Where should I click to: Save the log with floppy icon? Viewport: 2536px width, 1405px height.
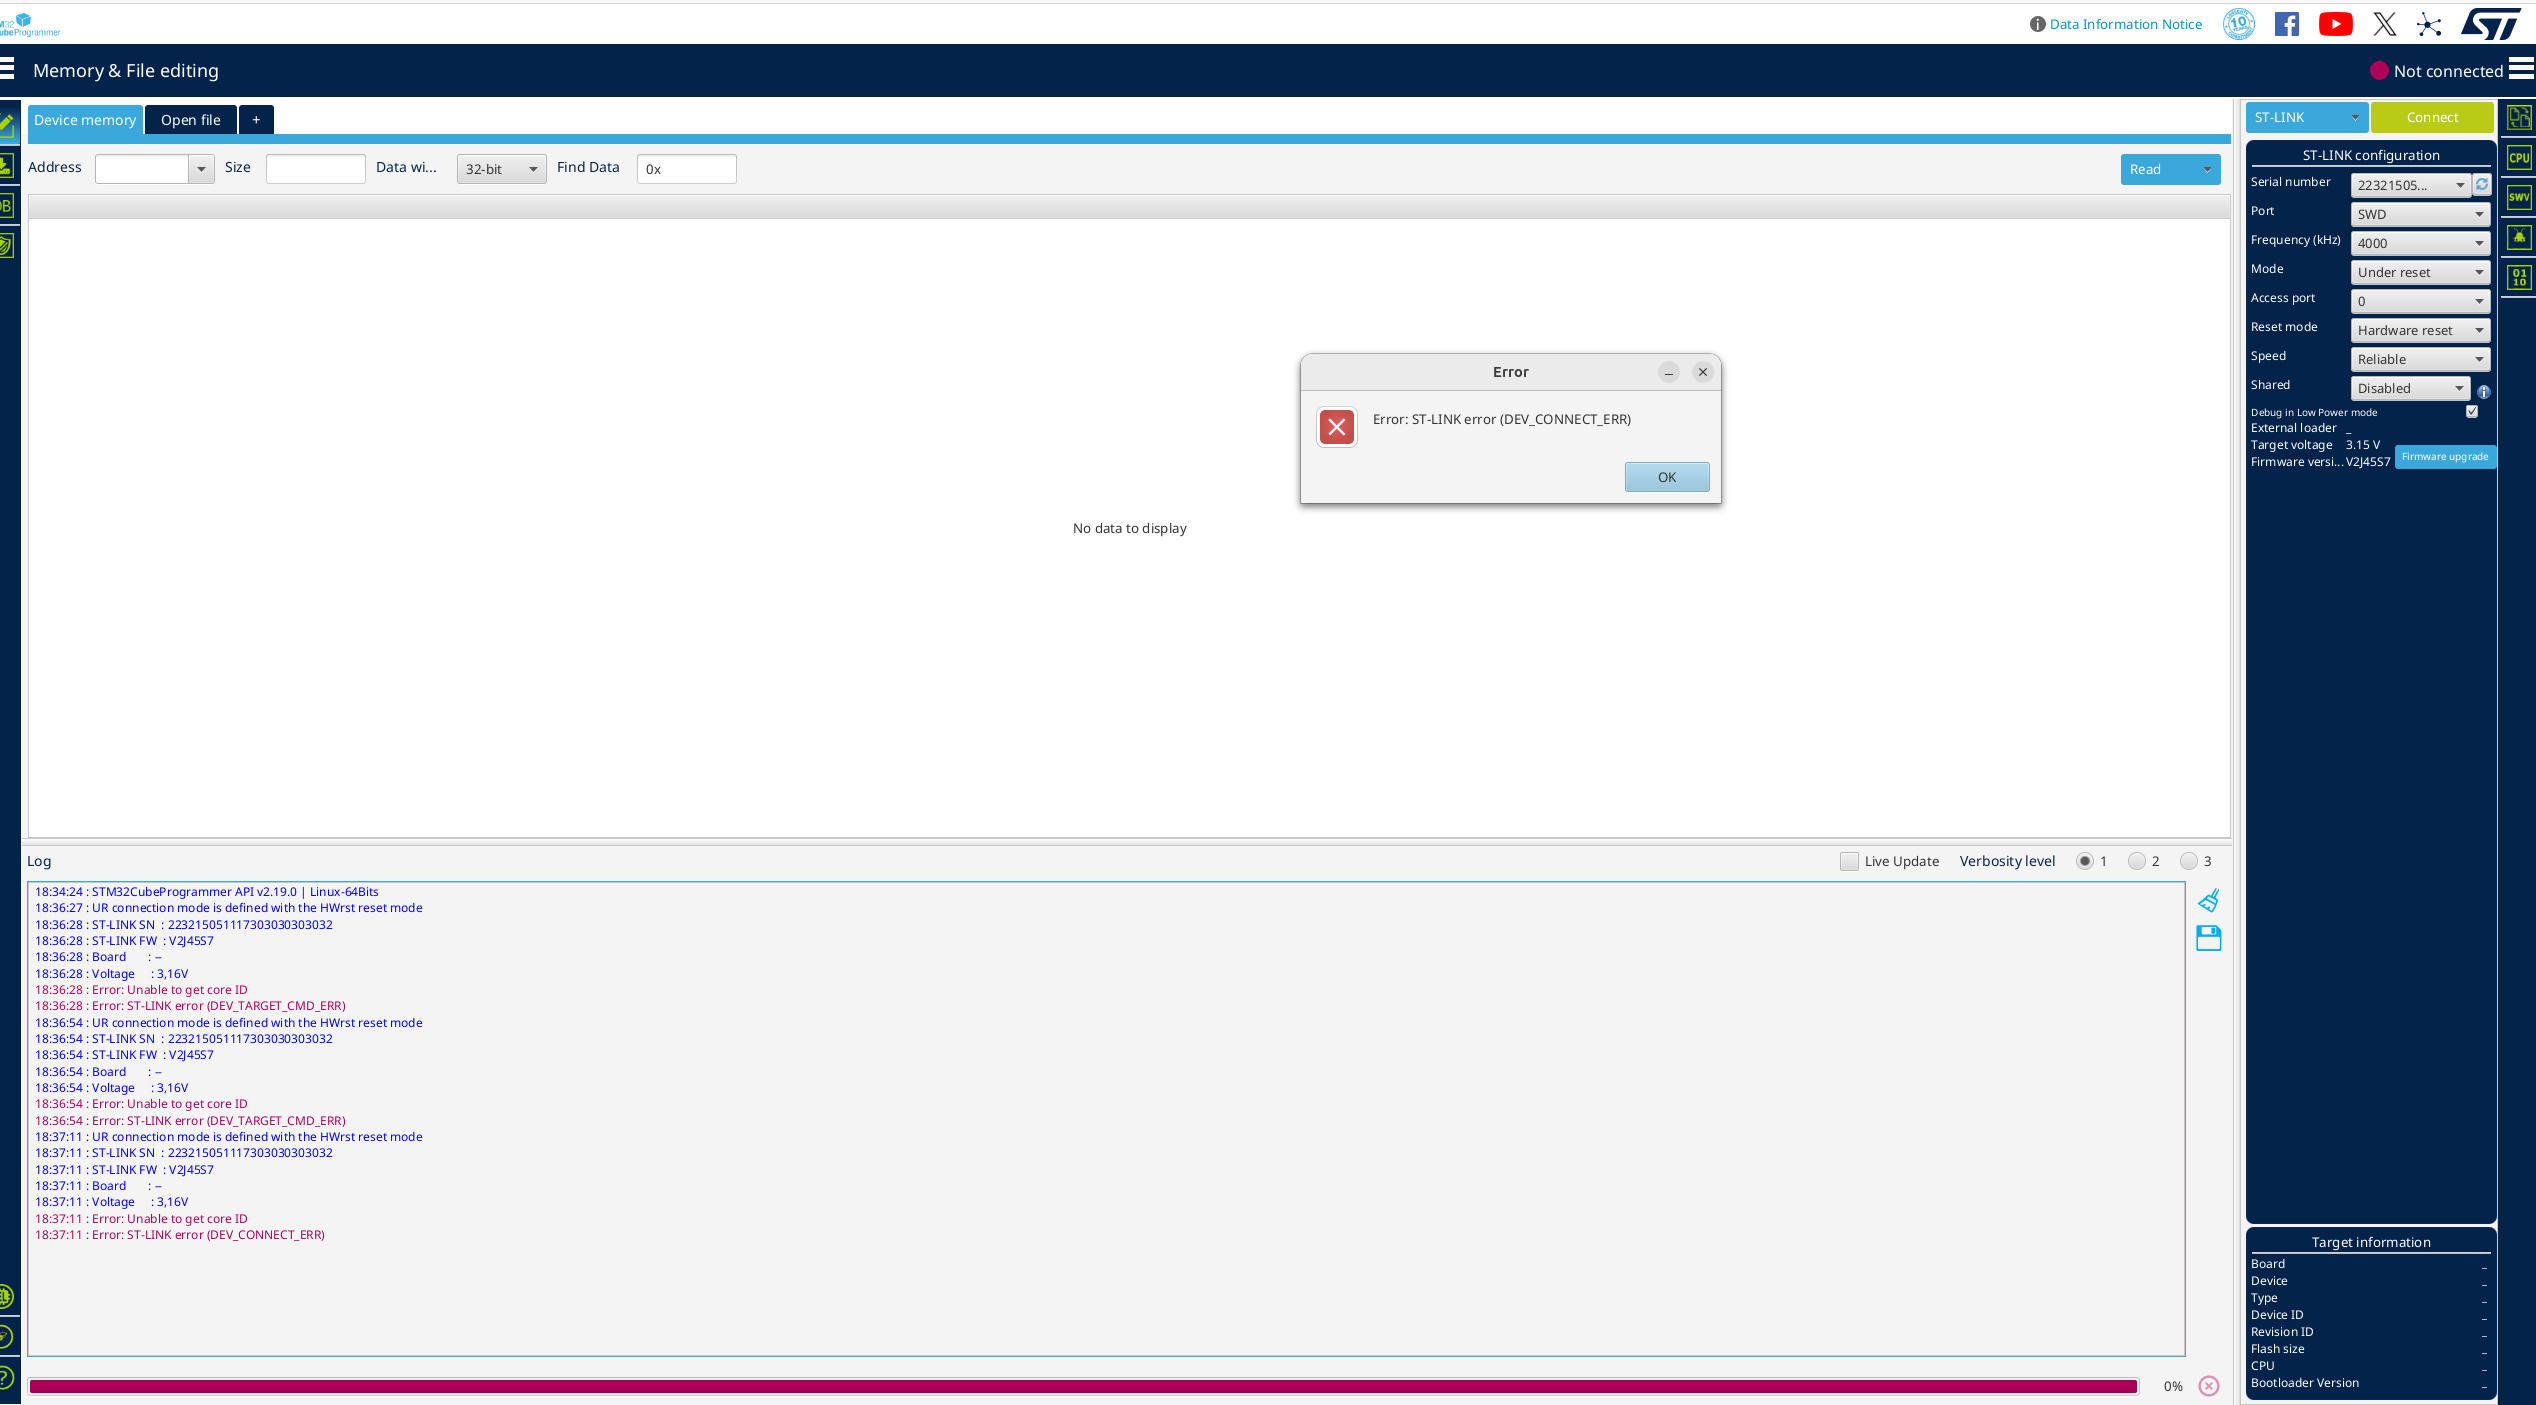[x=2208, y=938]
